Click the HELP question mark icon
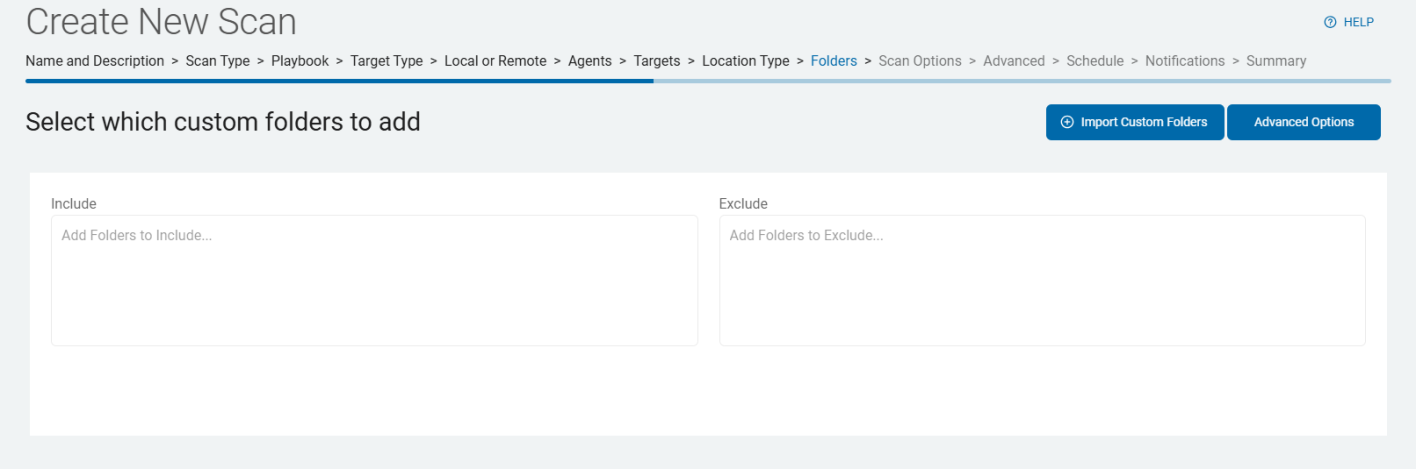The image size is (1416, 469). click(1330, 22)
